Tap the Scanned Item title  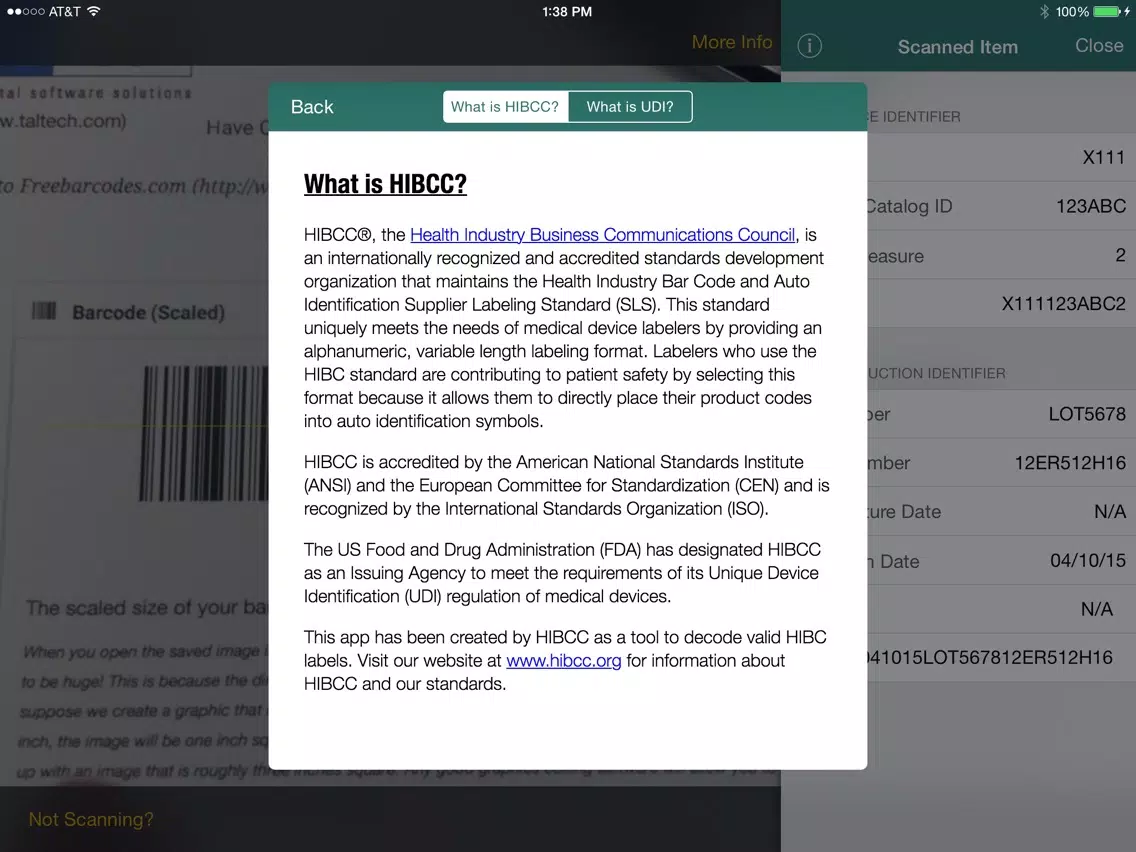point(958,47)
